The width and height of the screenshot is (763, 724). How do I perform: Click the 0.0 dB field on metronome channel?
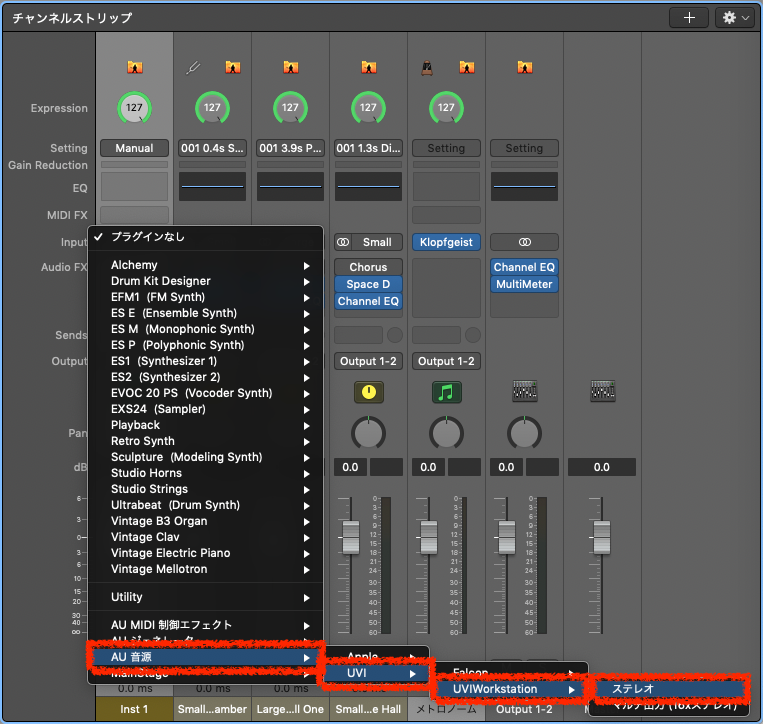[428, 467]
